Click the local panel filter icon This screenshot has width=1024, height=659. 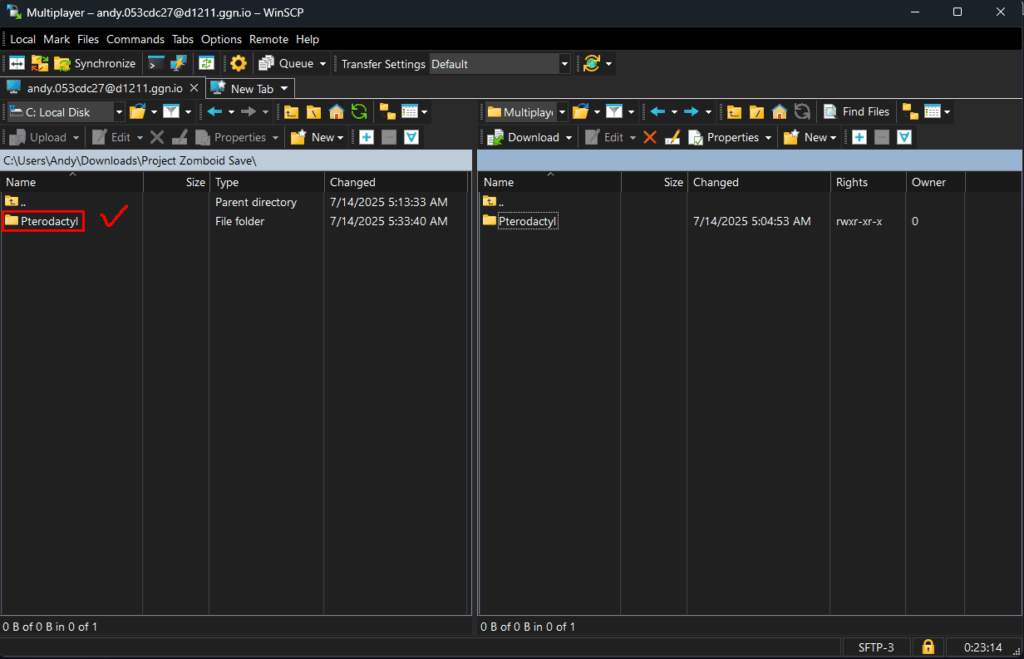click(171, 112)
